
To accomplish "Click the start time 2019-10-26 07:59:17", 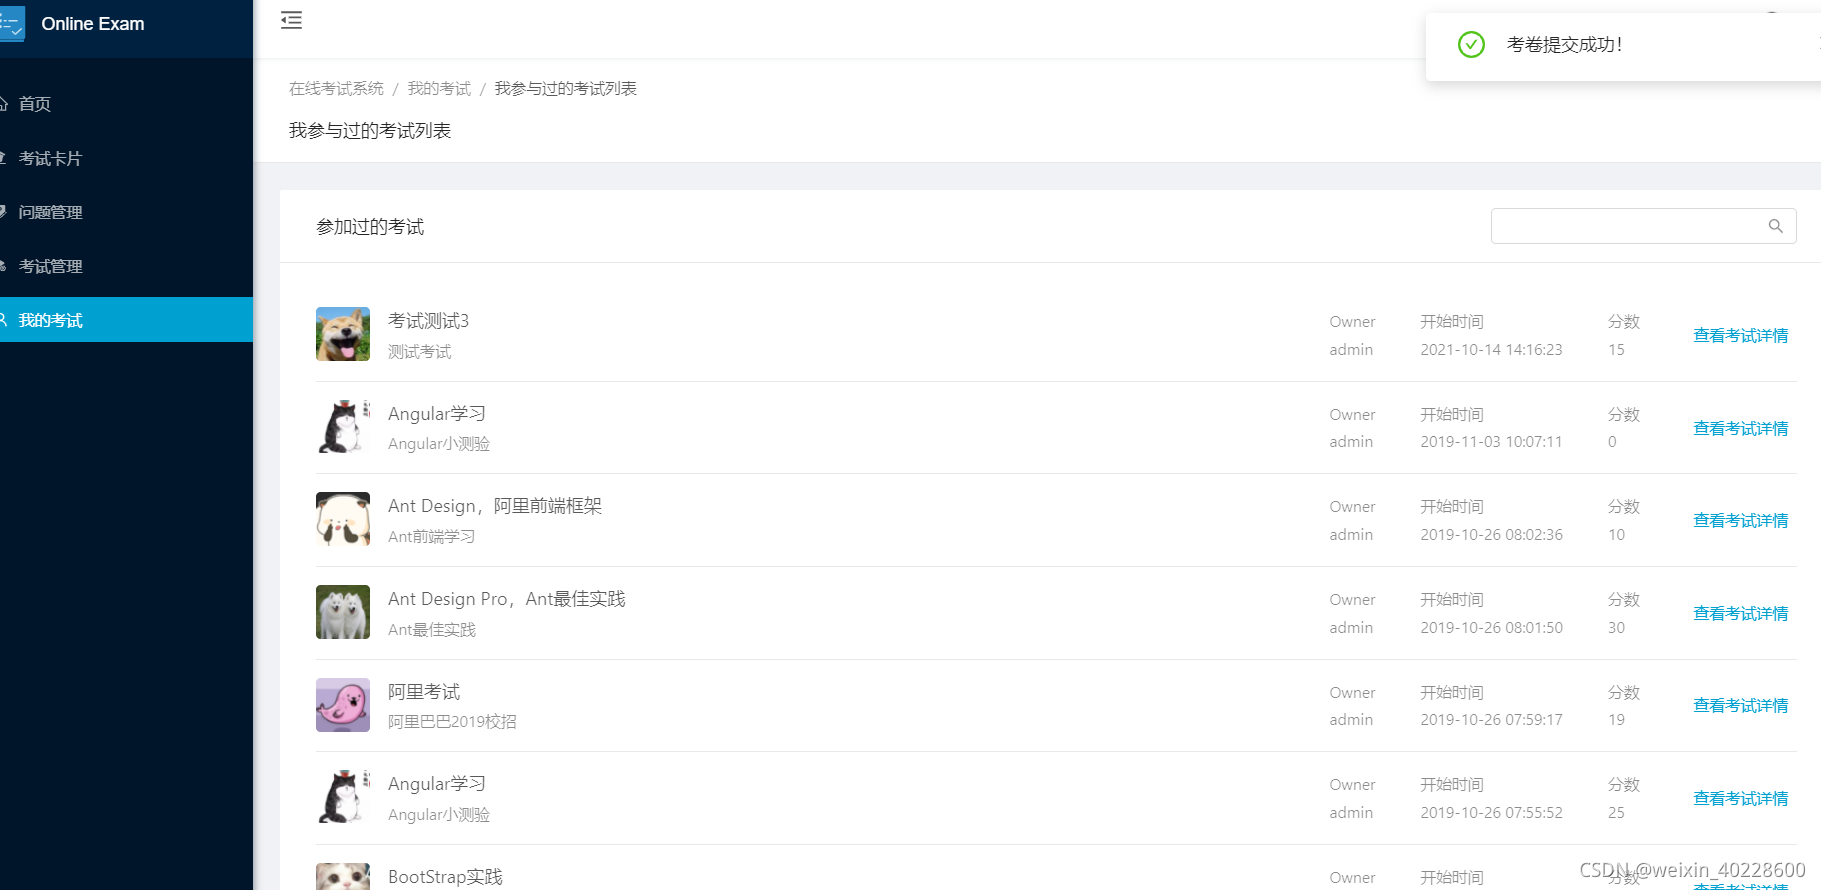I will pyautogui.click(x=1491, y=720).
